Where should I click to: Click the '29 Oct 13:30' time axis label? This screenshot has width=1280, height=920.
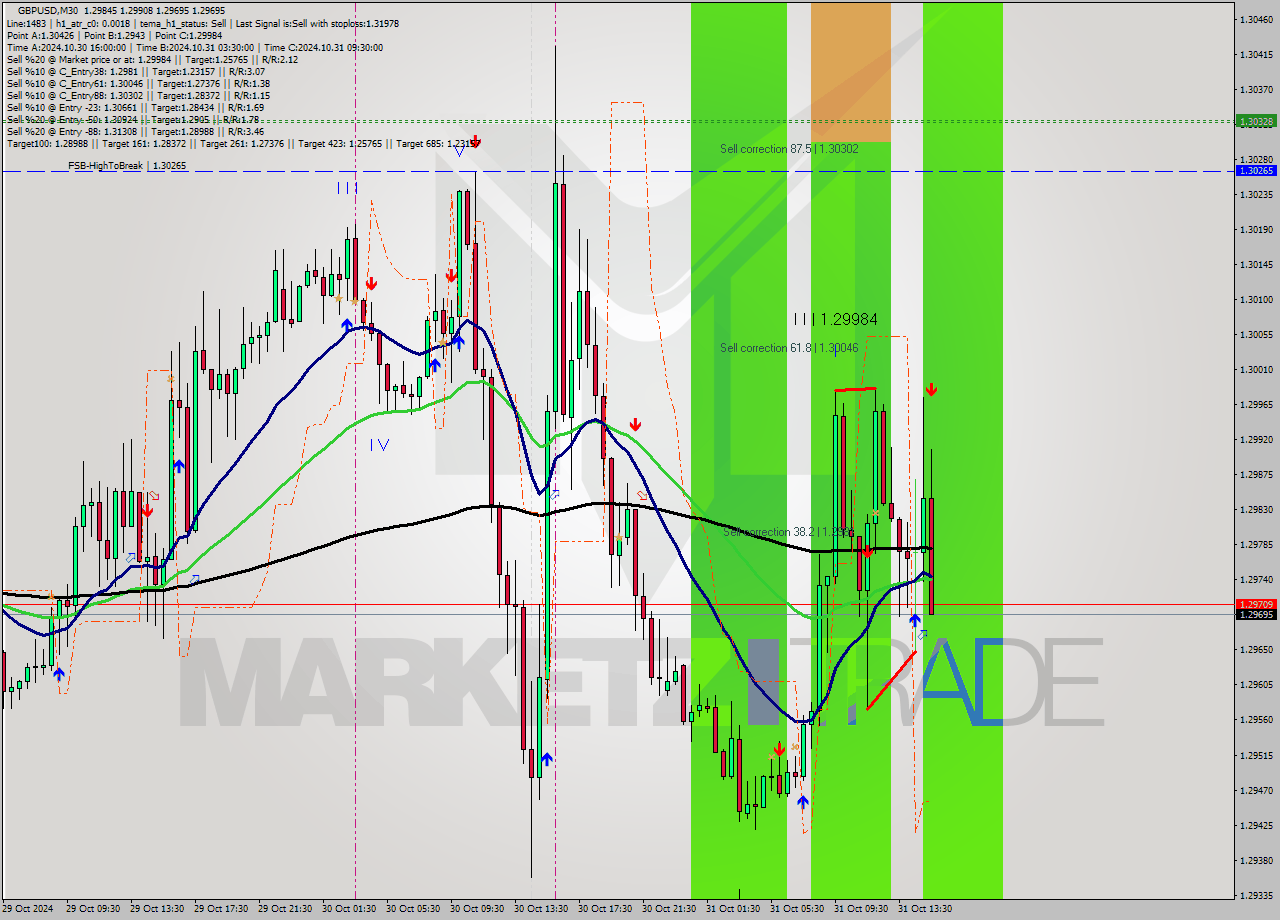(x=157, y=909)
